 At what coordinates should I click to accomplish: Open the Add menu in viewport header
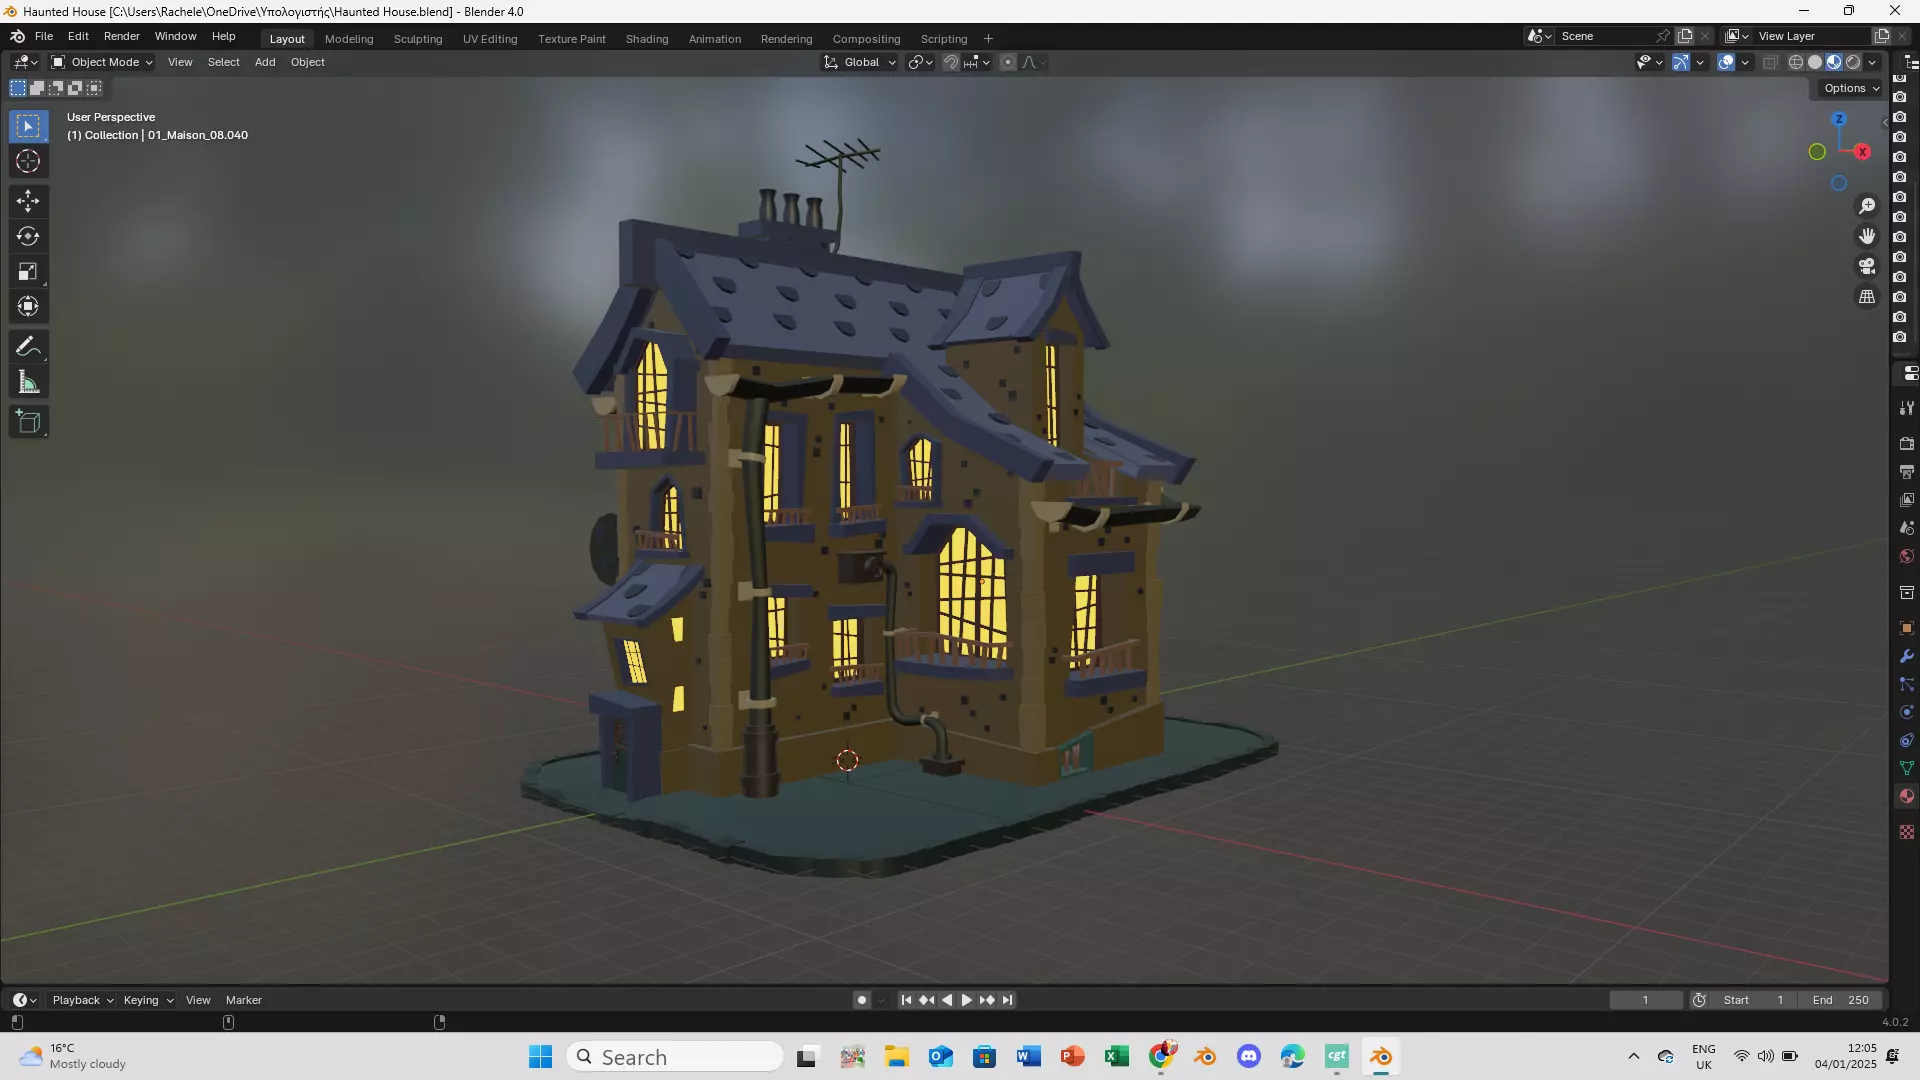(265, 62)
